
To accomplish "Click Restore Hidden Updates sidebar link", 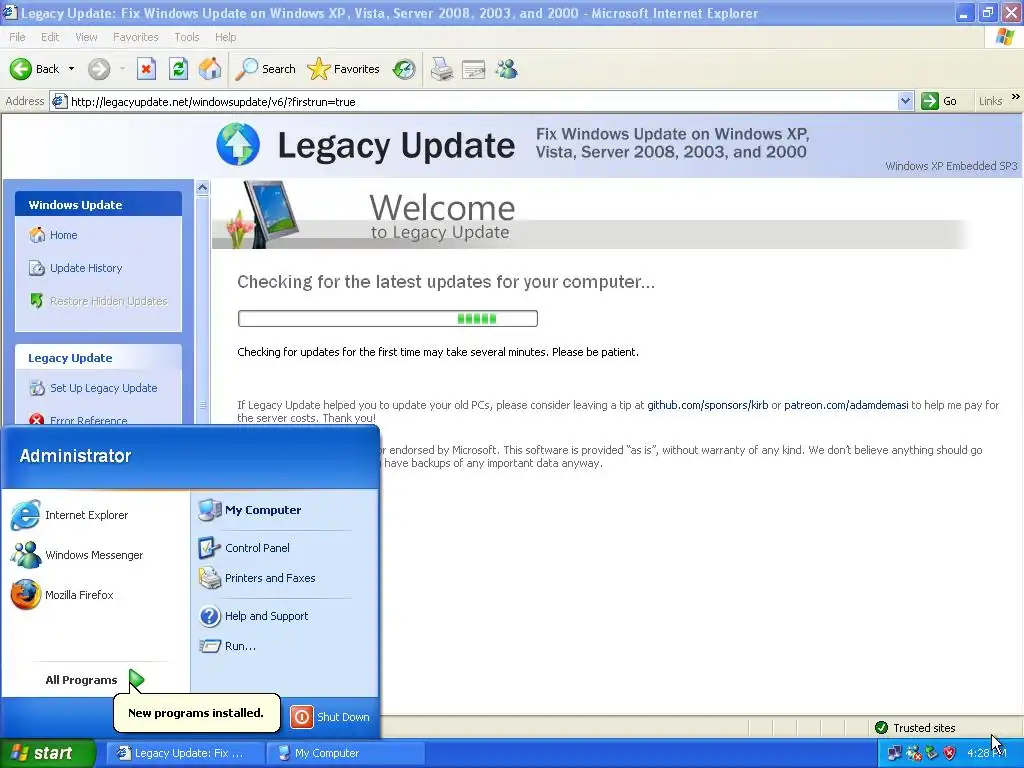I will [99, 301].
